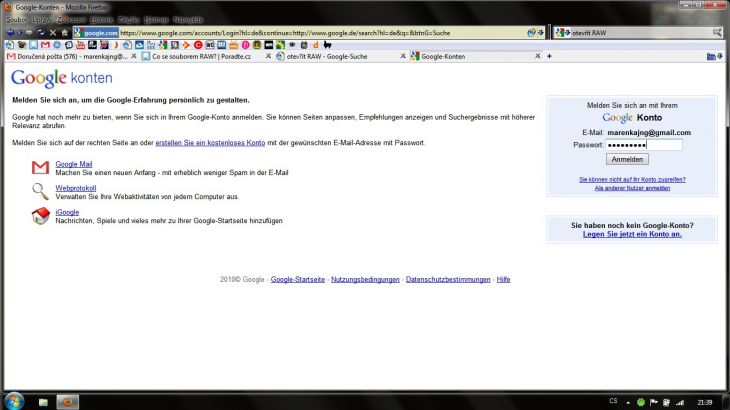The image size is (730, 410).
Task: Click the search magnifier in the search bar
Action: coord(717,33)
